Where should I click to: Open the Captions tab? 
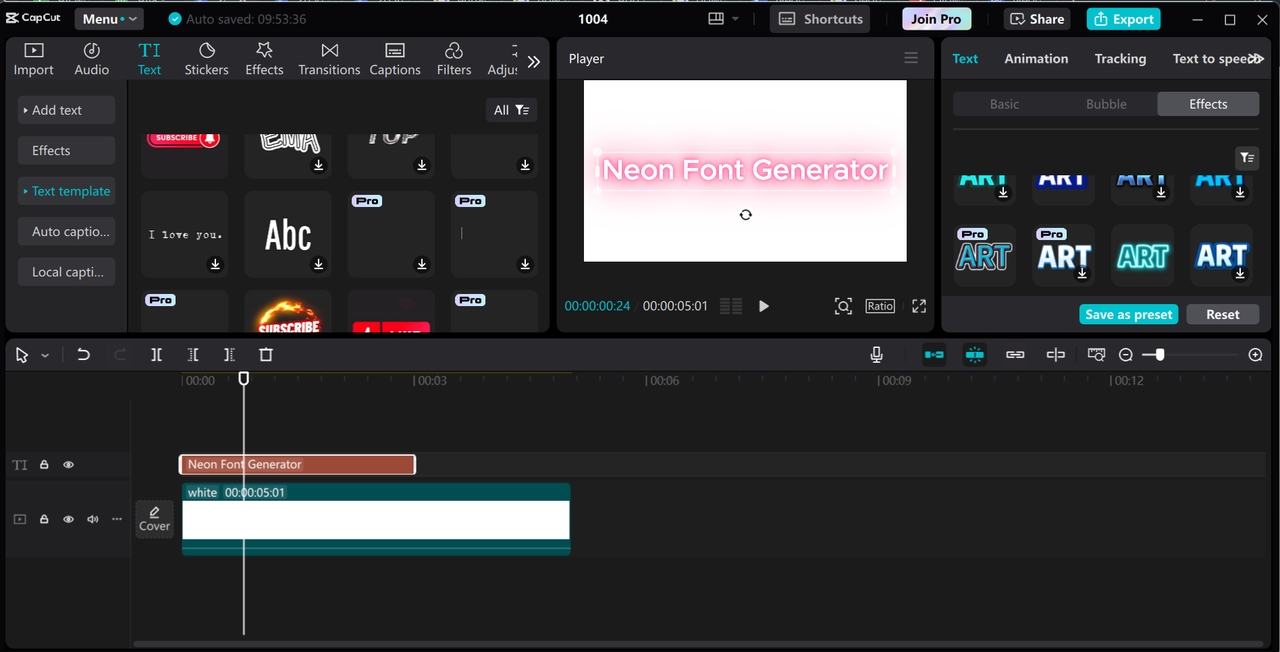tap(395, 59)
